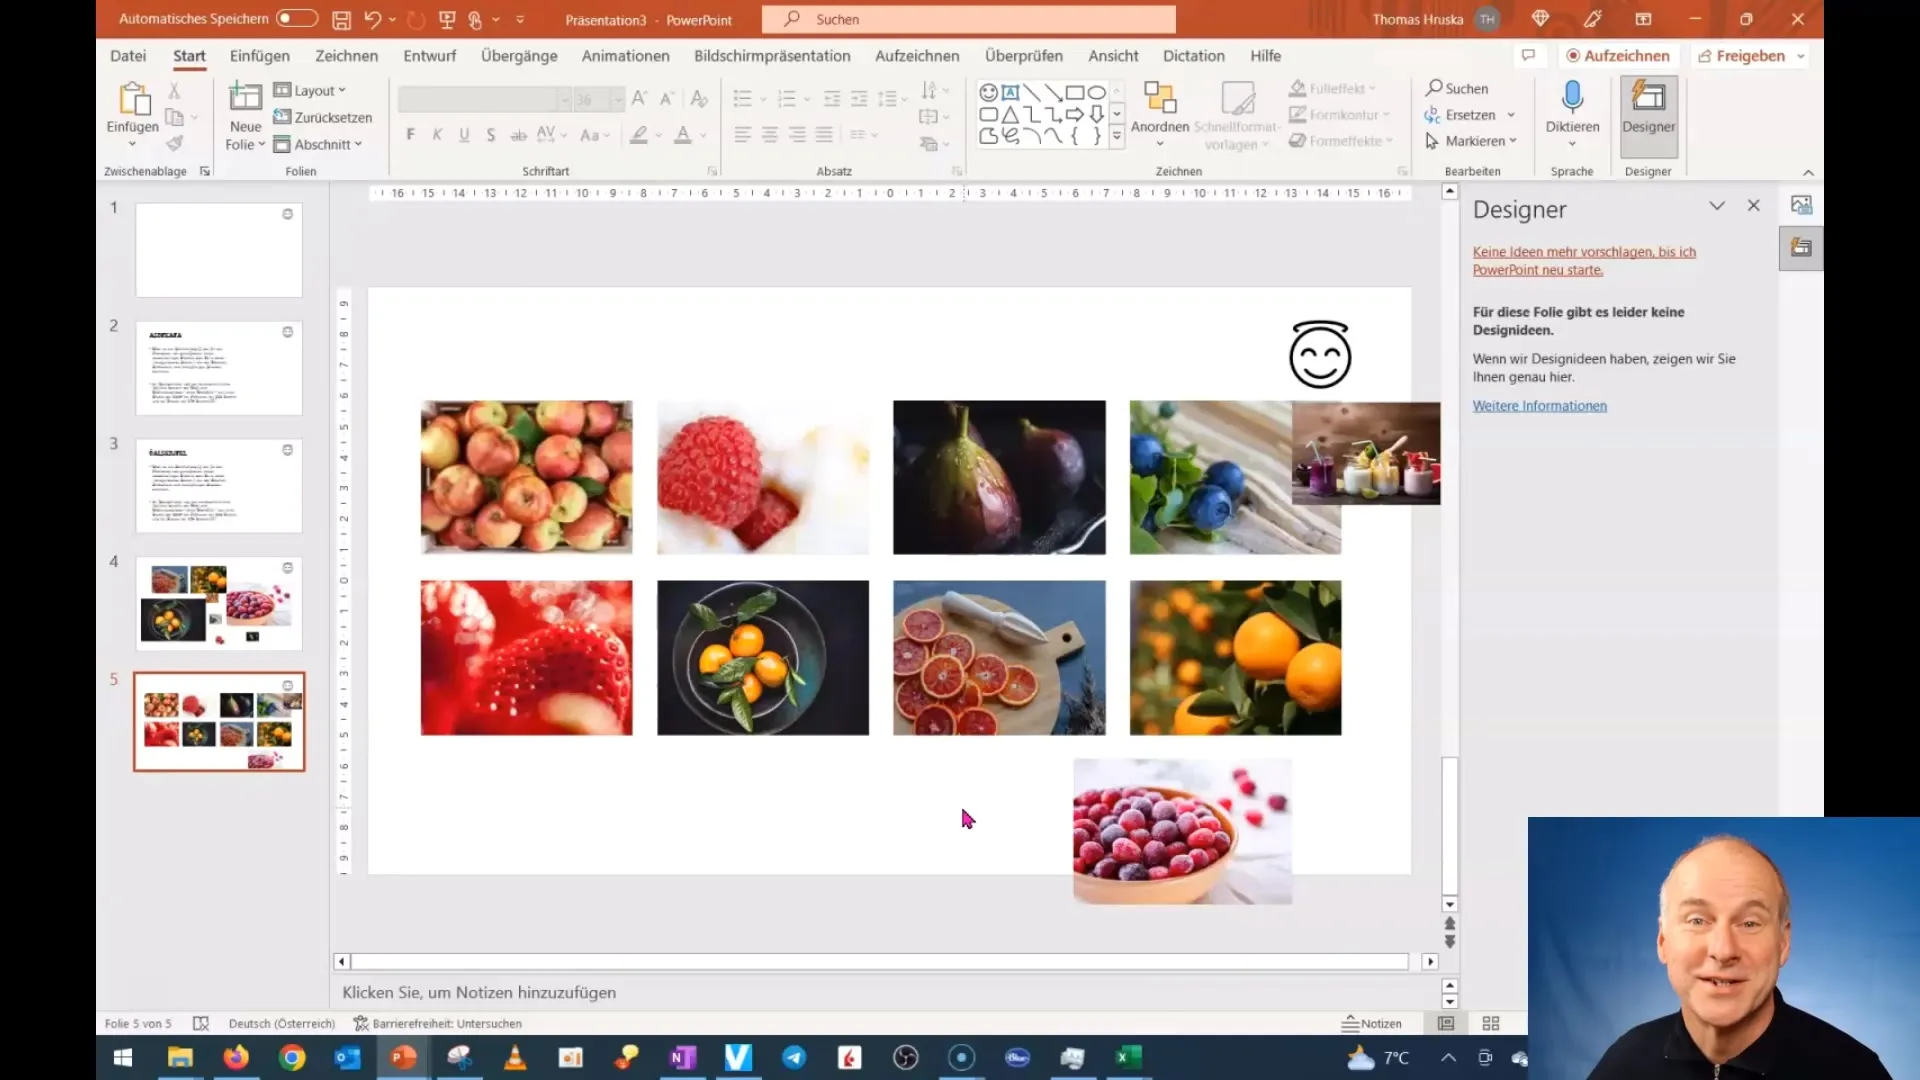Click the Notizen button in status bar

[1372, 1023]
